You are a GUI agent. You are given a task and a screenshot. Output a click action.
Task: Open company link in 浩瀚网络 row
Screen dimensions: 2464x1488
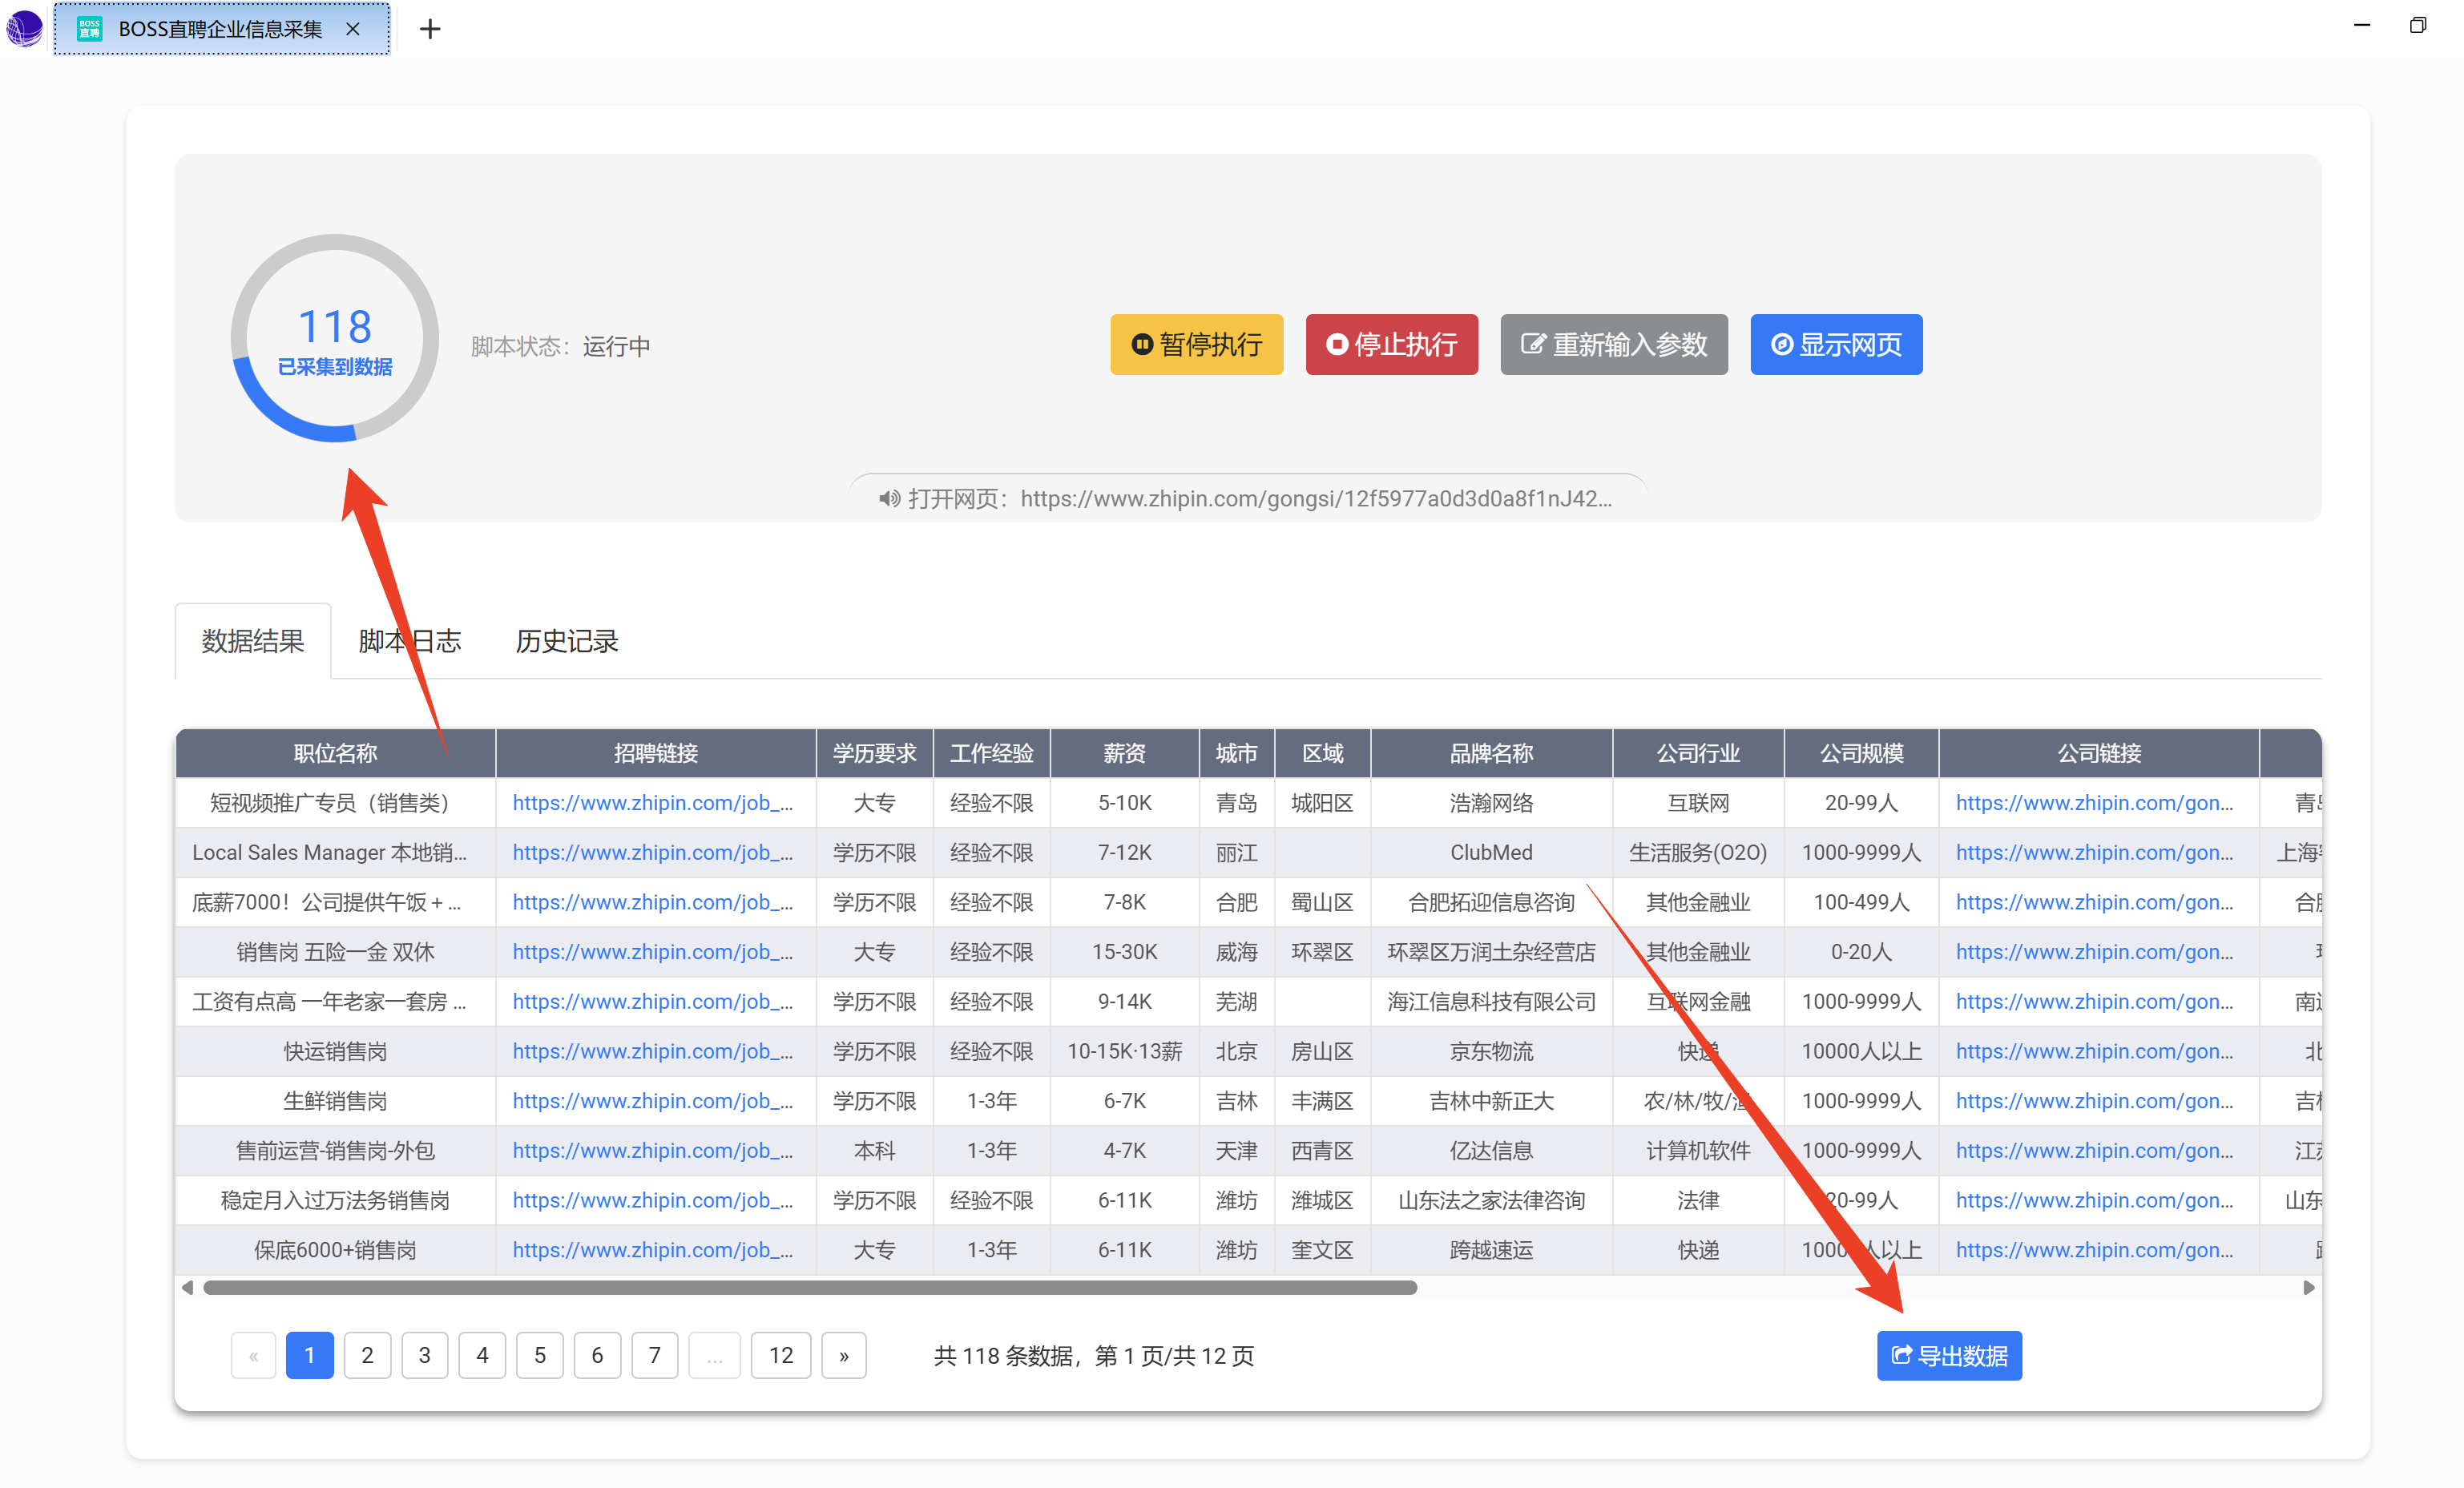coord(2094,803)
